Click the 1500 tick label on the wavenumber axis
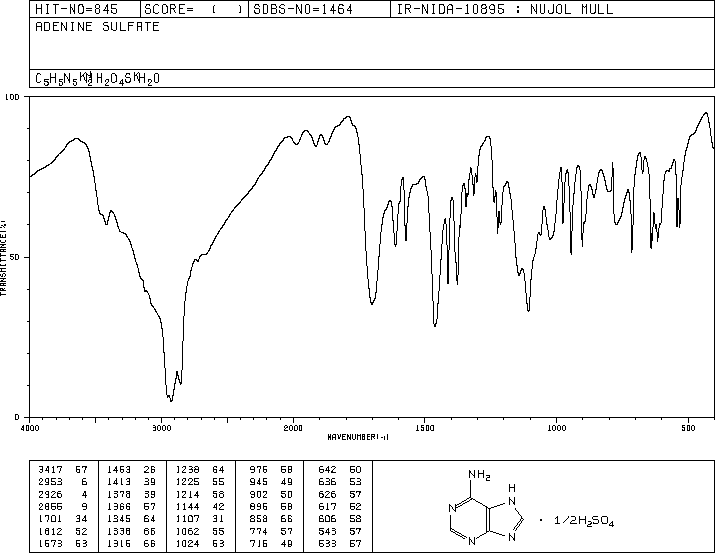Viewport: 715px width, 553px height. tap(425, 428)
